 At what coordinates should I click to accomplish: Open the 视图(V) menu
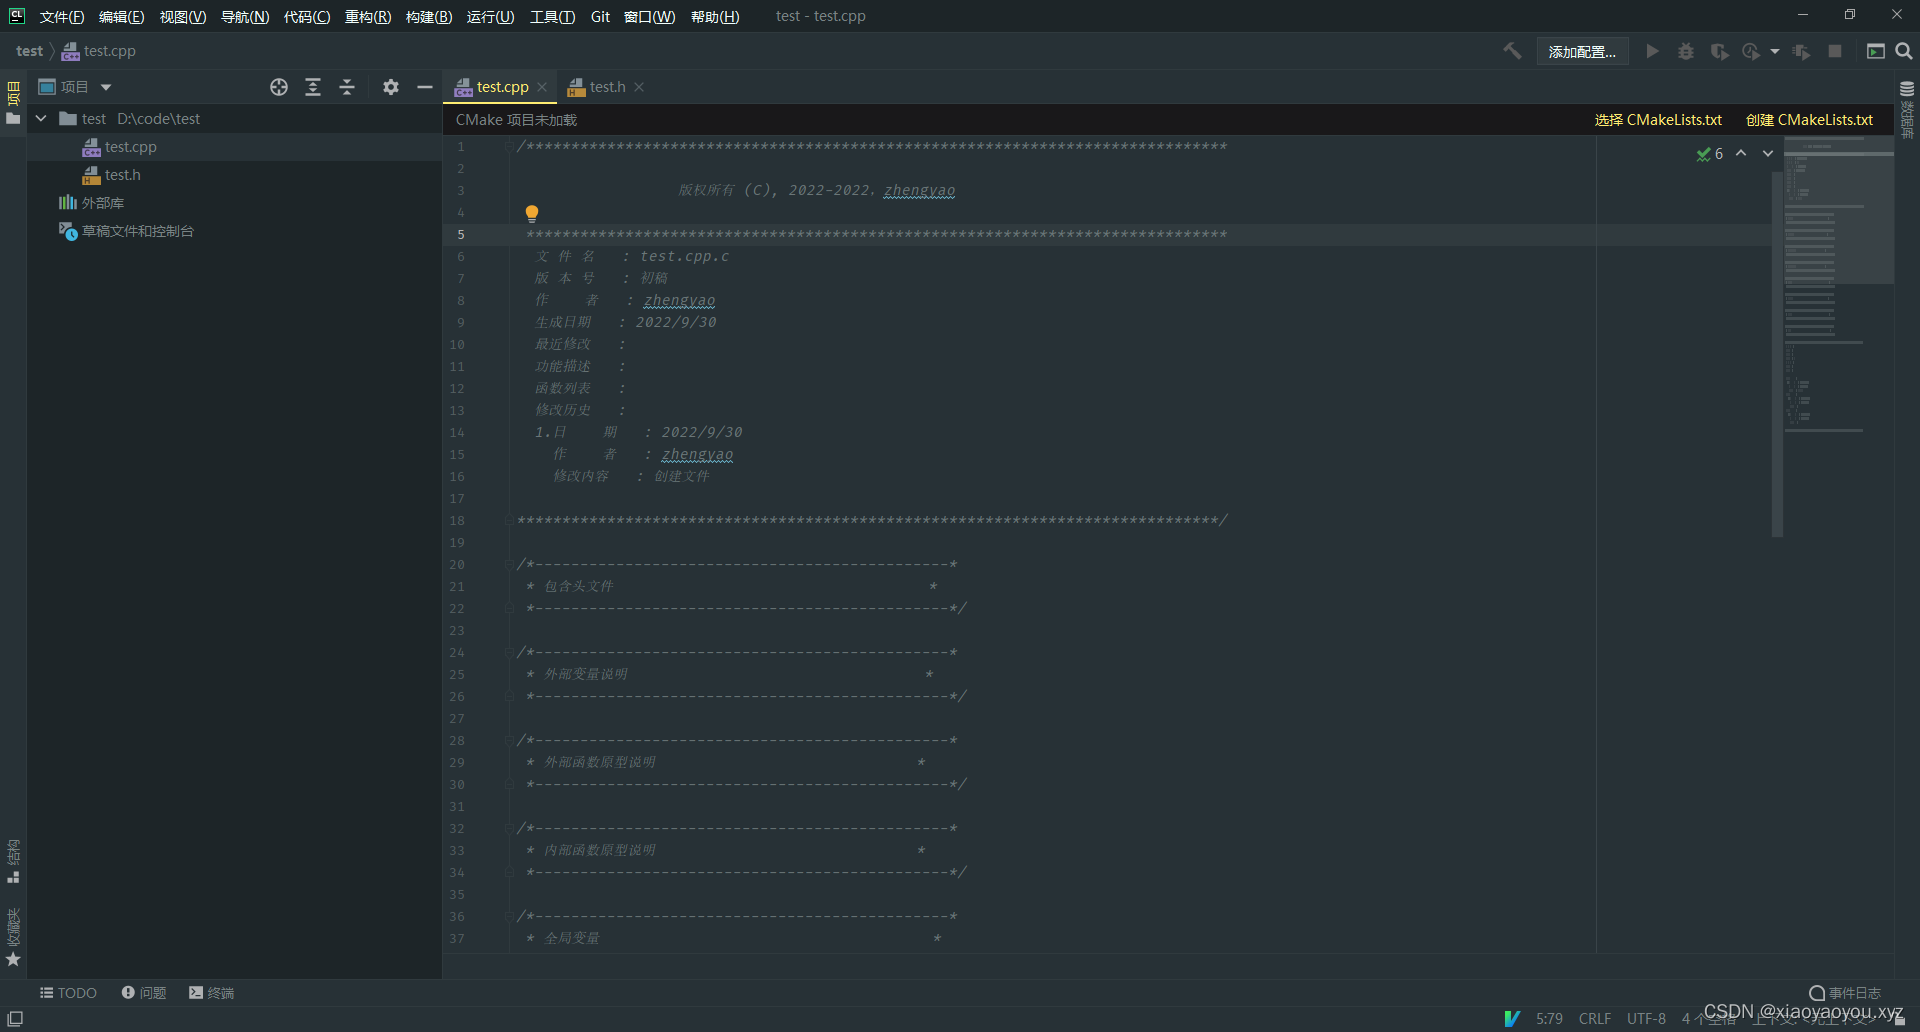click(x=183, y=17)
